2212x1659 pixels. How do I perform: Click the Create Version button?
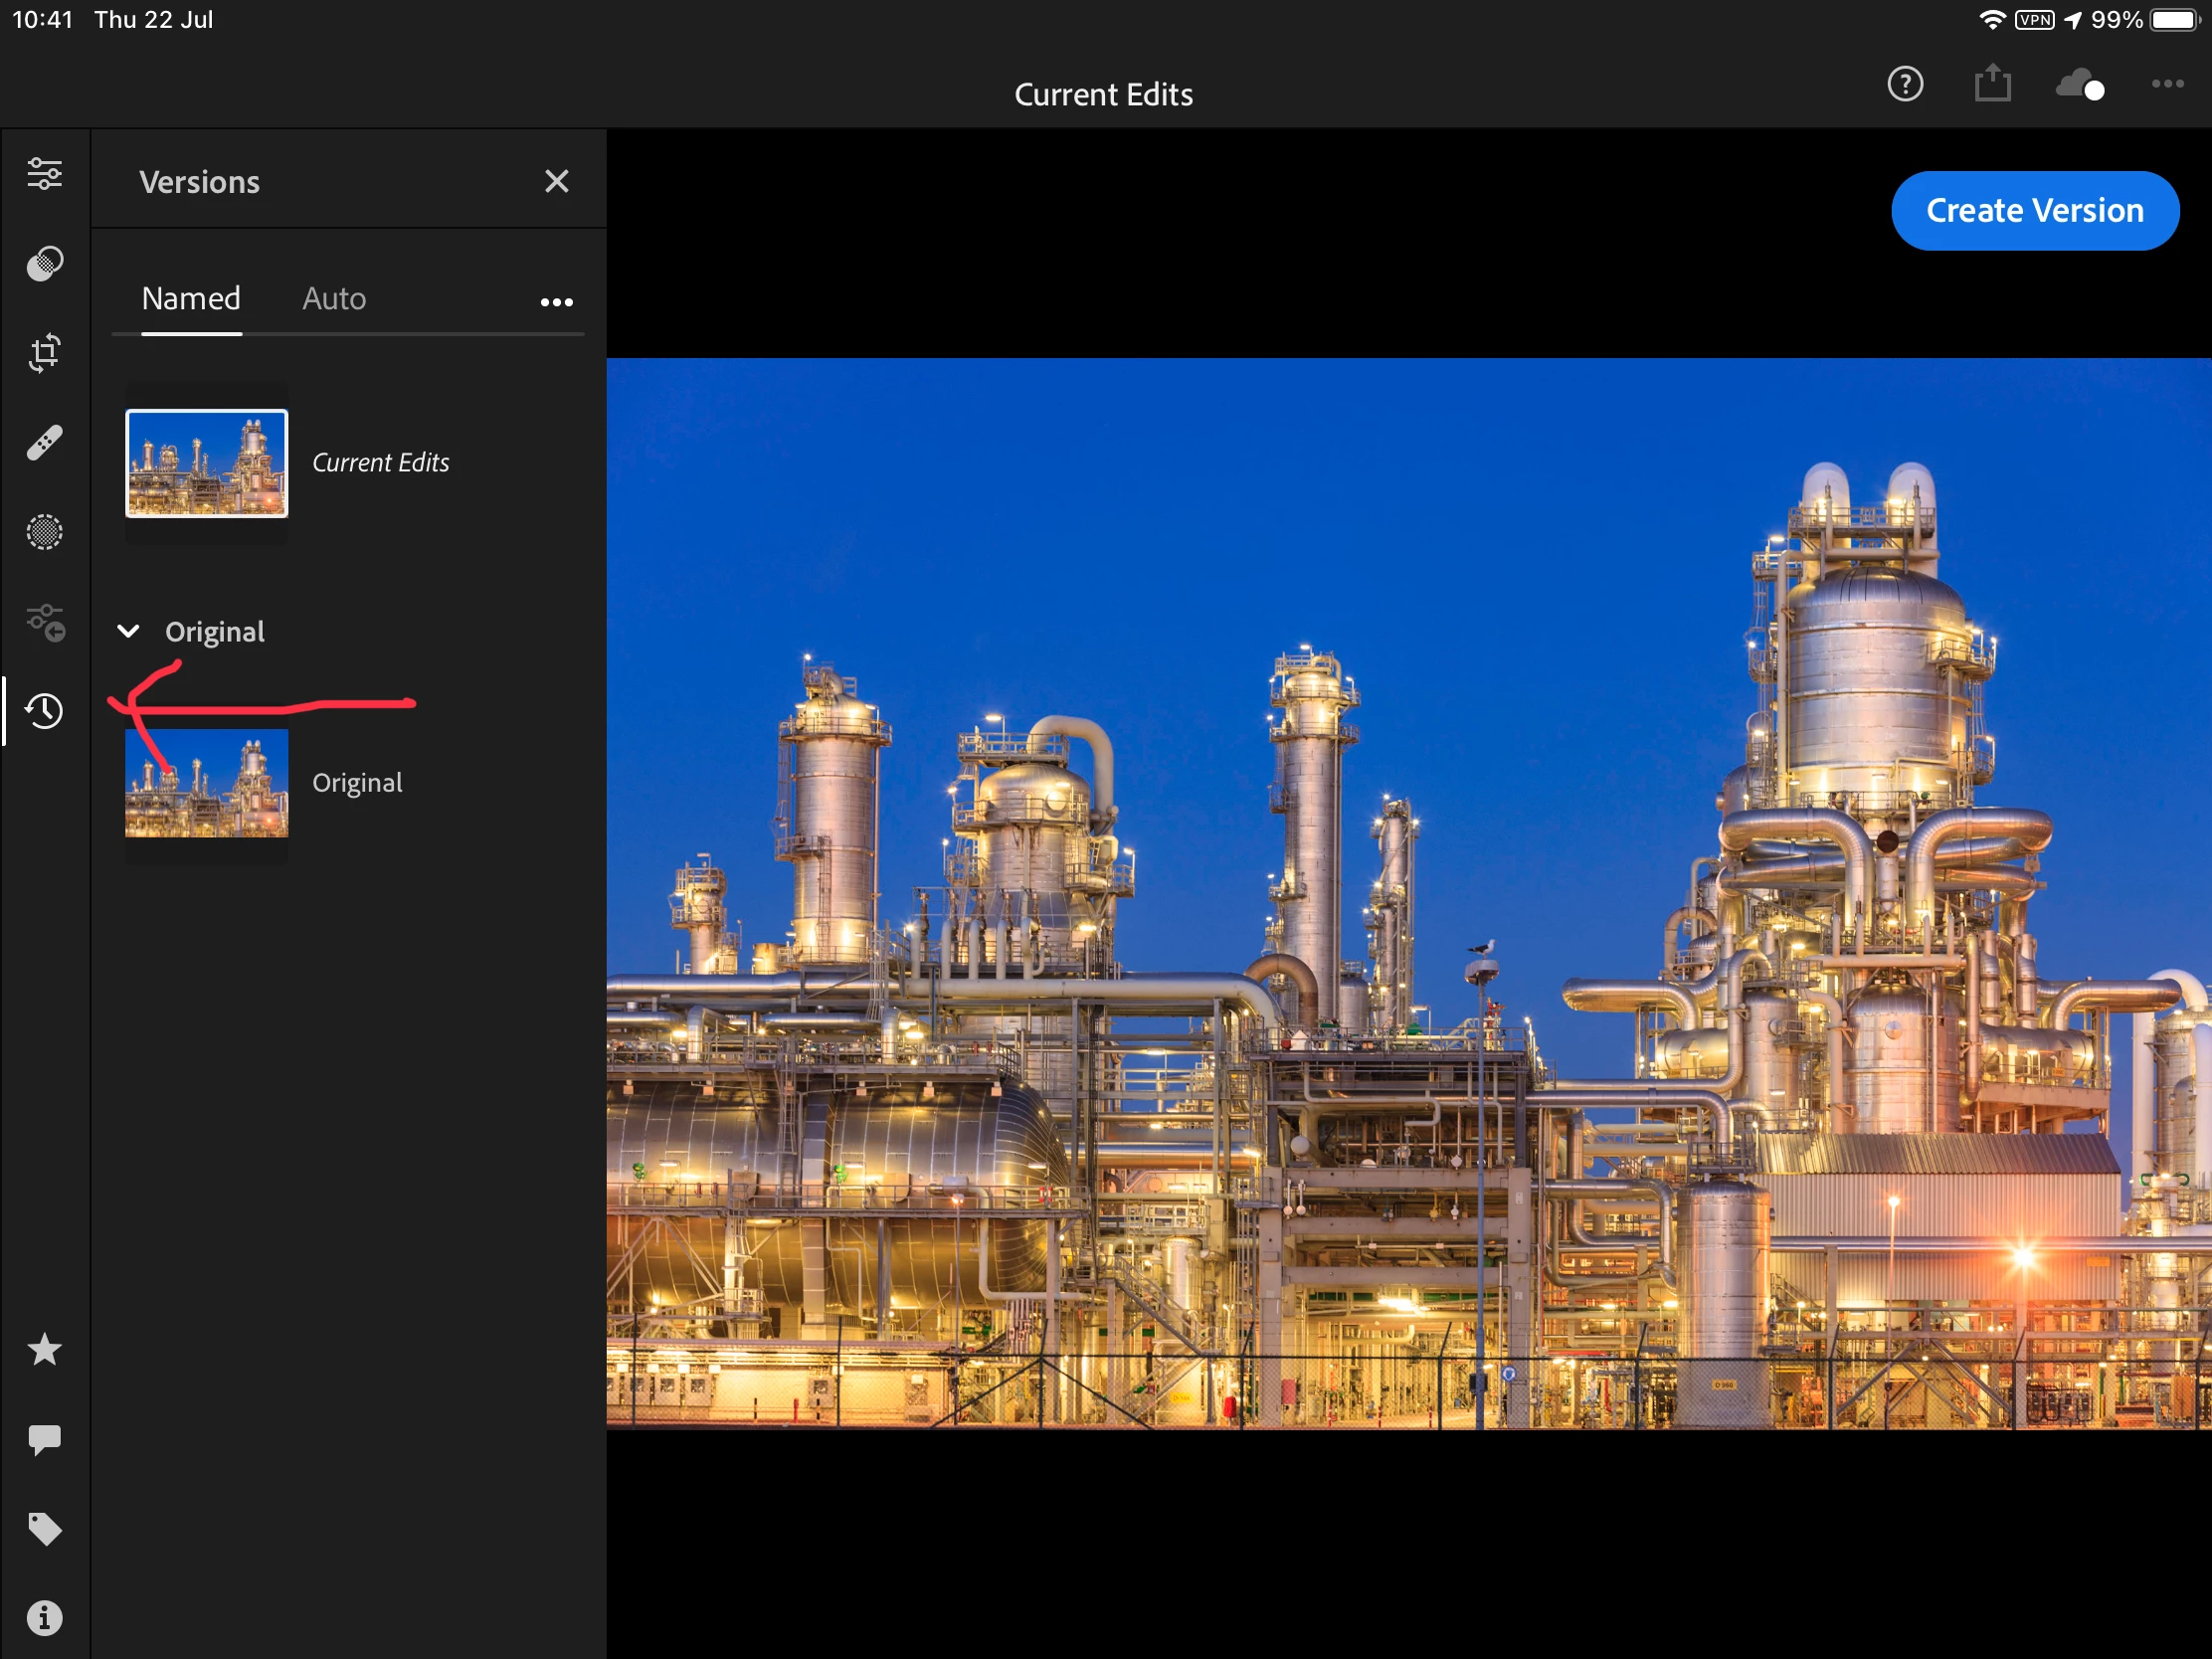point(2034,211)
